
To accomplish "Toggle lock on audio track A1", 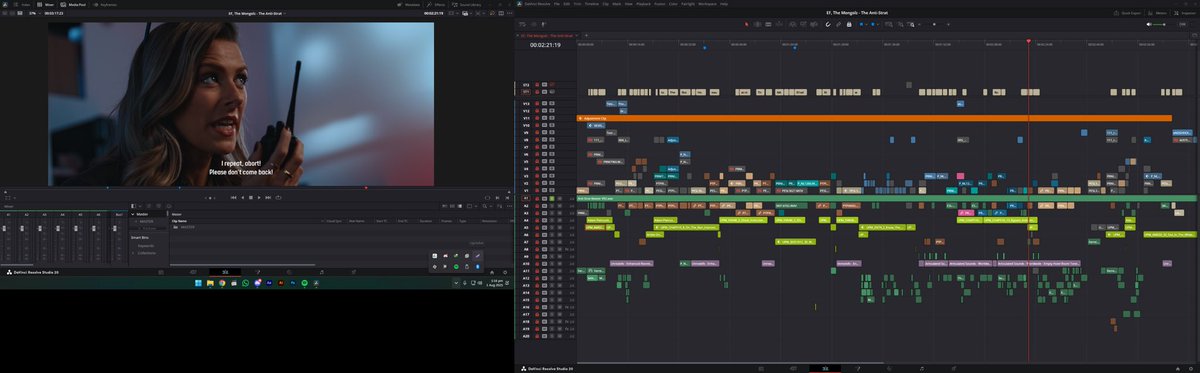I will pyautogui.click(x=537, y=198).
